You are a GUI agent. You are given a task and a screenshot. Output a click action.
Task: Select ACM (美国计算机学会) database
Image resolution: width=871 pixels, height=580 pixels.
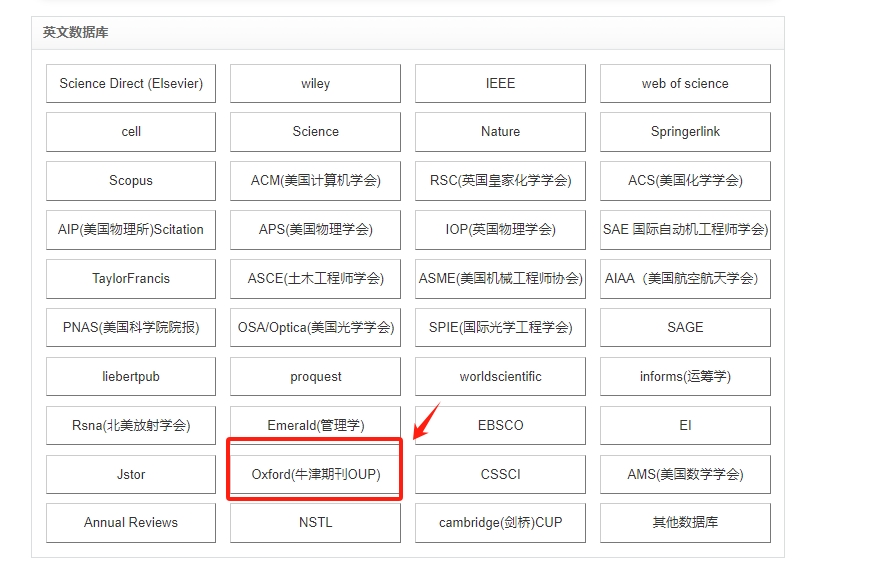[315, 181]
